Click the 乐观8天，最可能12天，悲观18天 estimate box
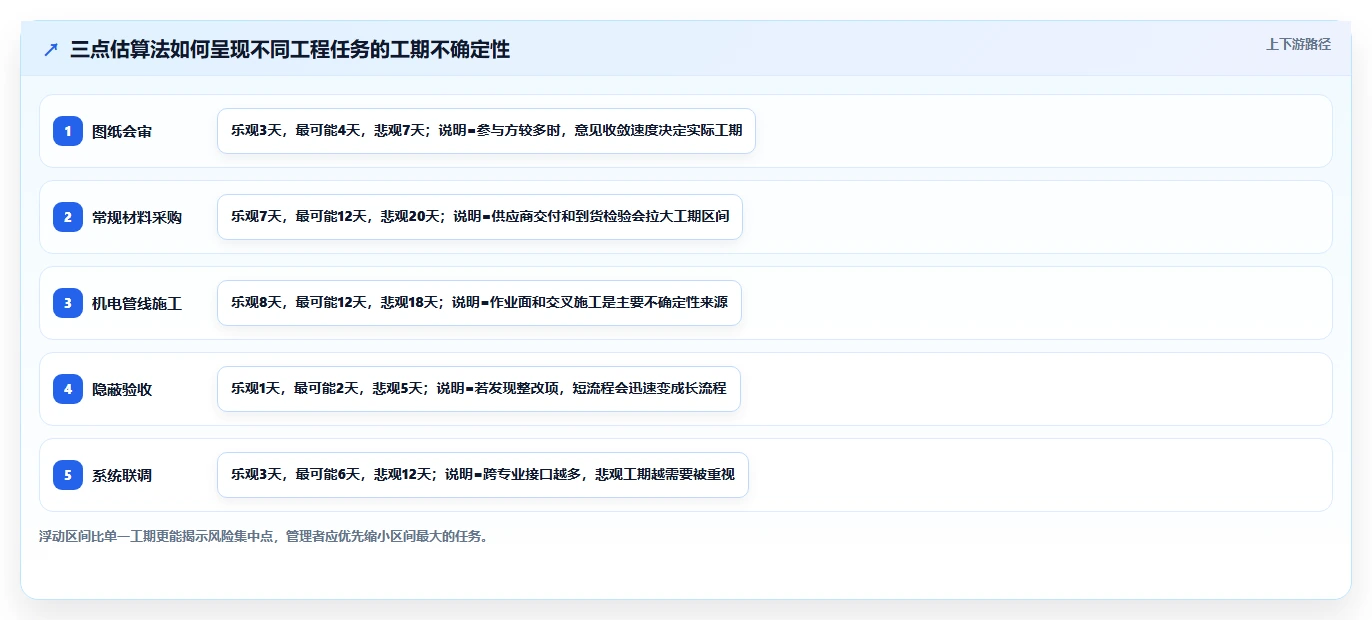 (479, 303)
